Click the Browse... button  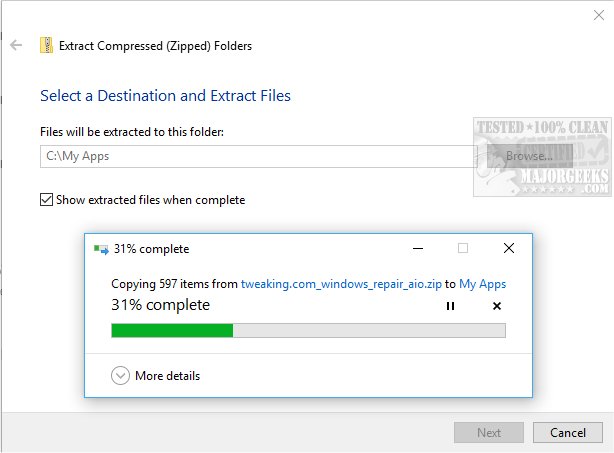pyautogui.click(x=529, y=156)
